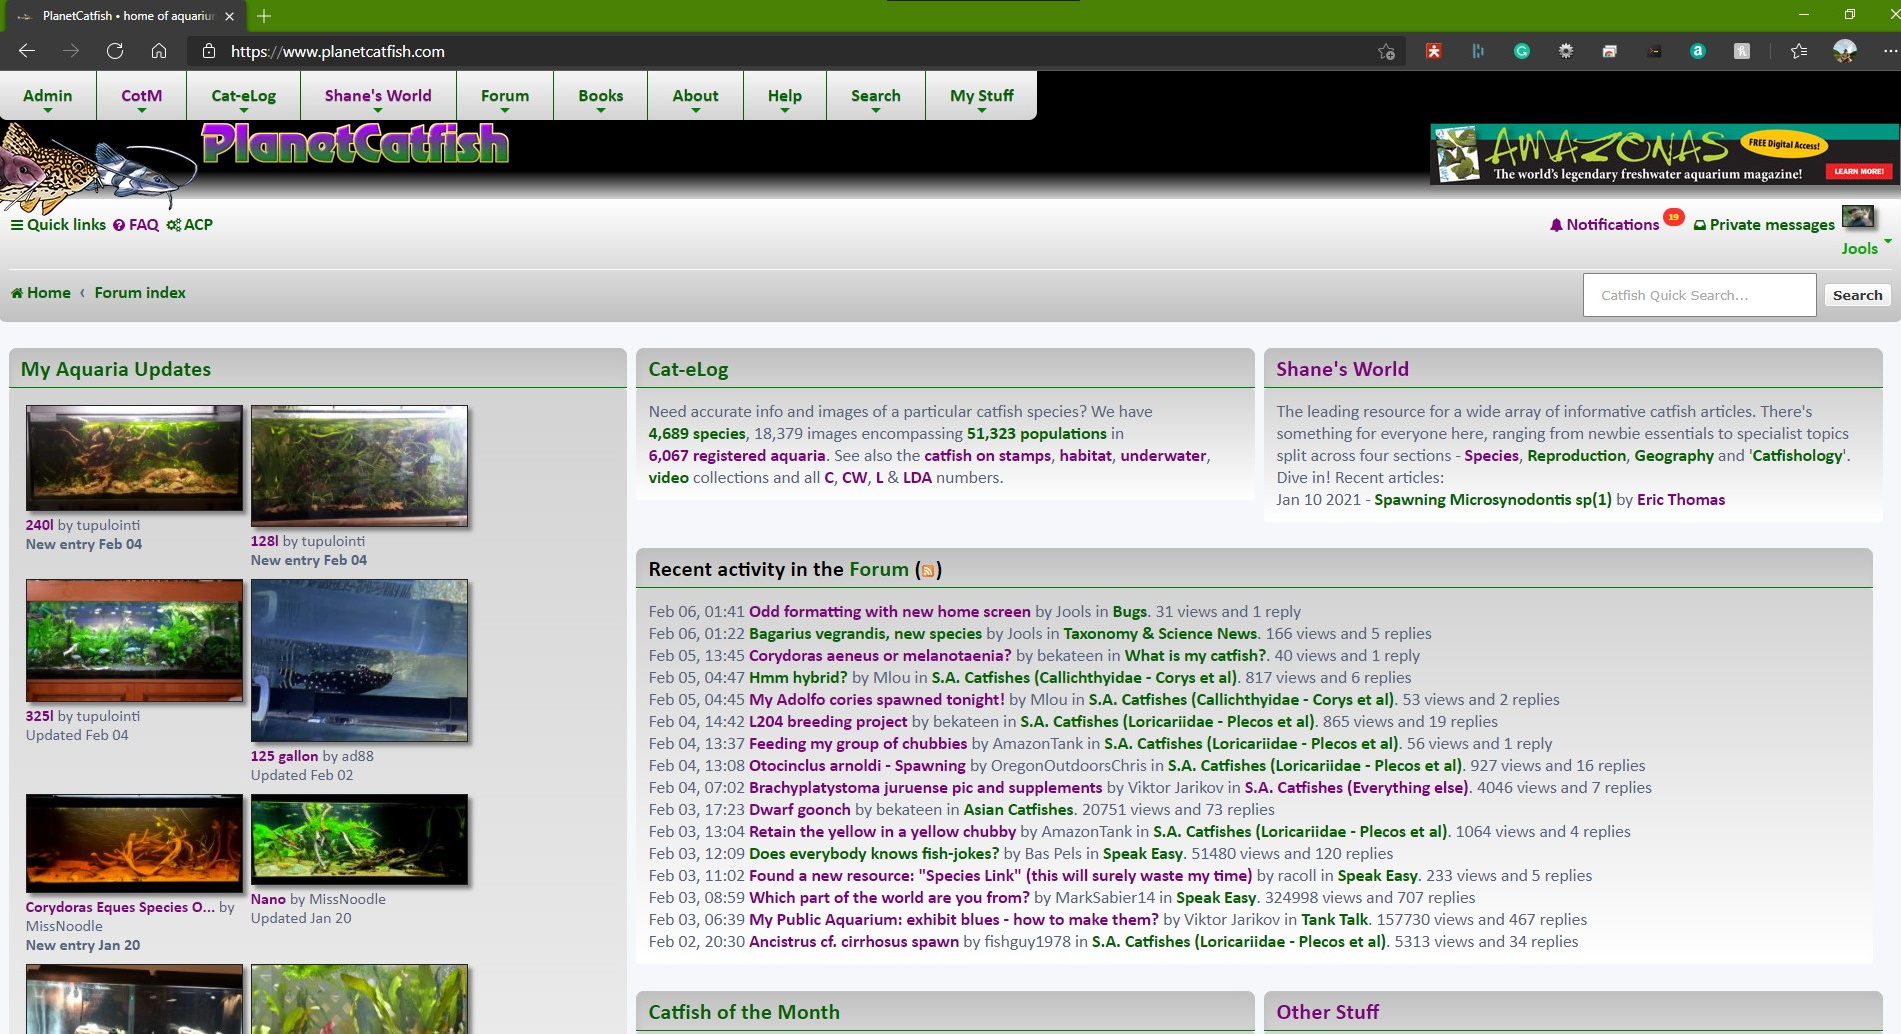Expand the CotM menu

[141, 96]
